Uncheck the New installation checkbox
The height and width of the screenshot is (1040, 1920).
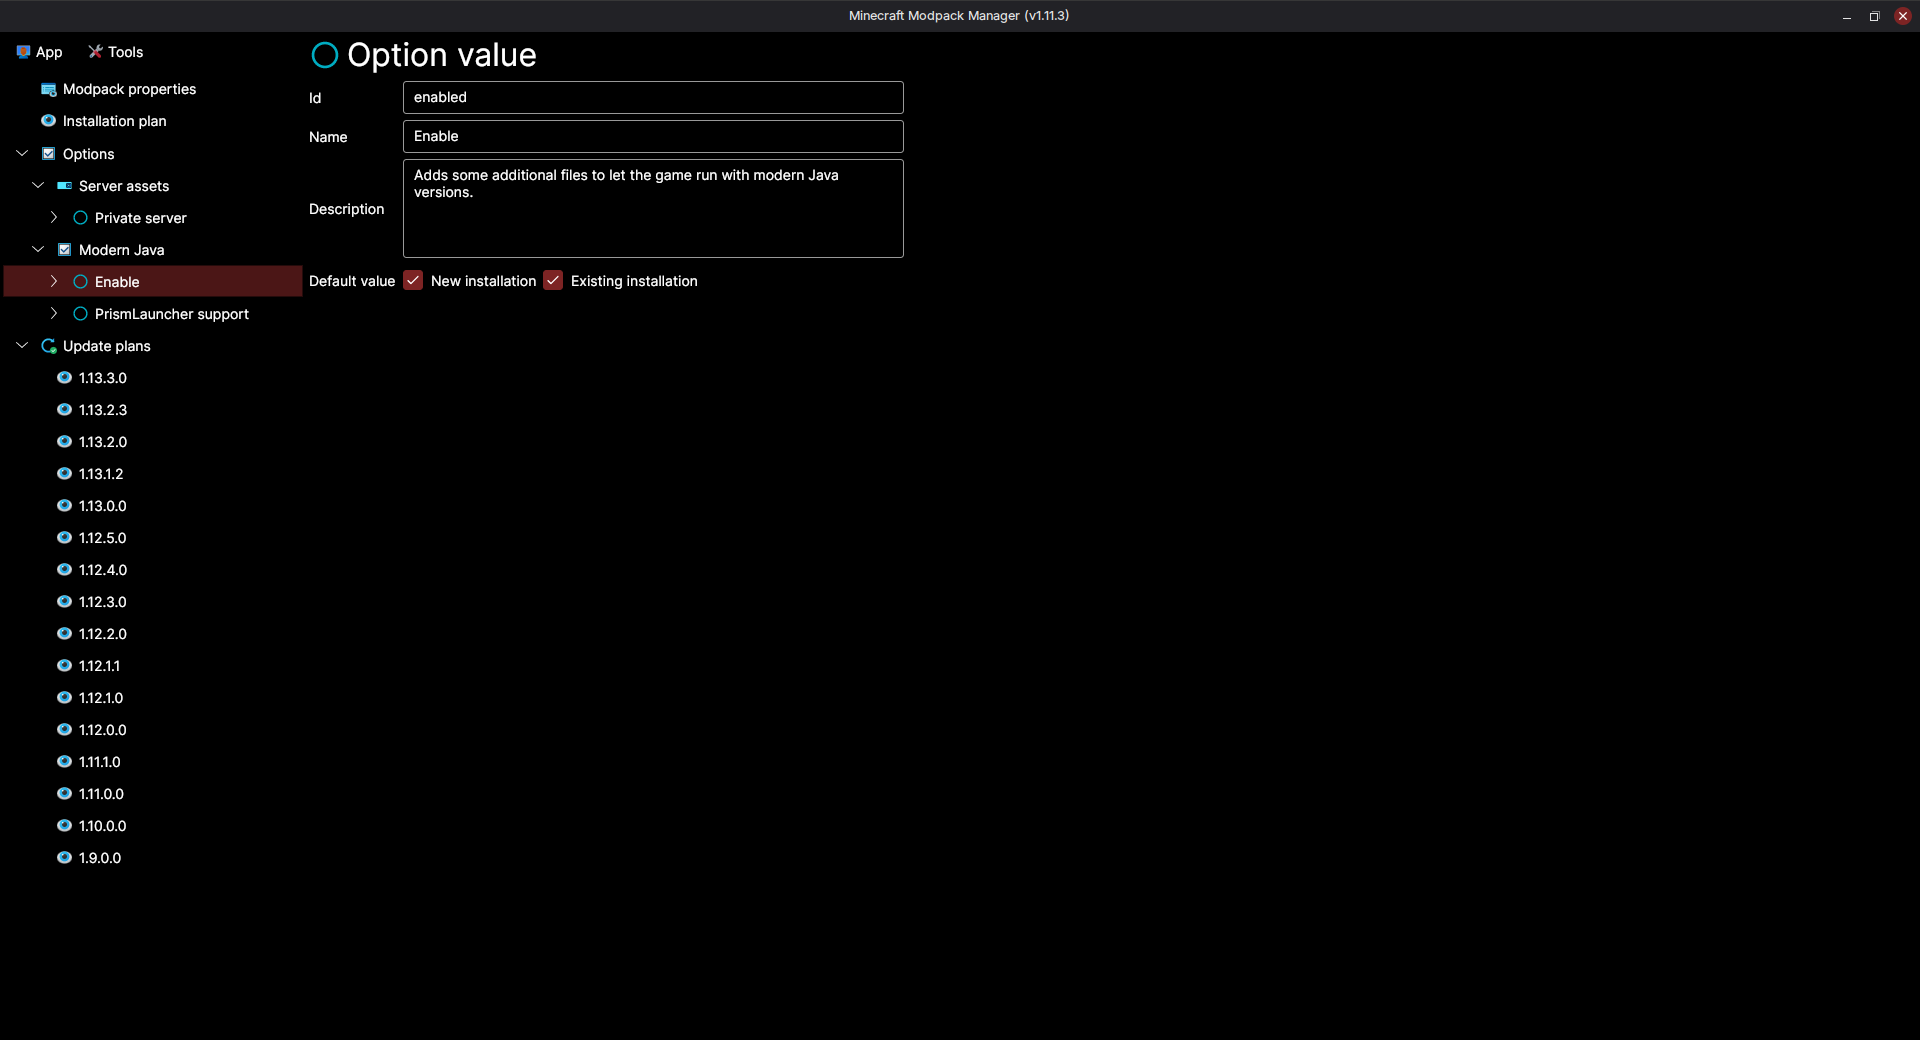click(413, 281)
